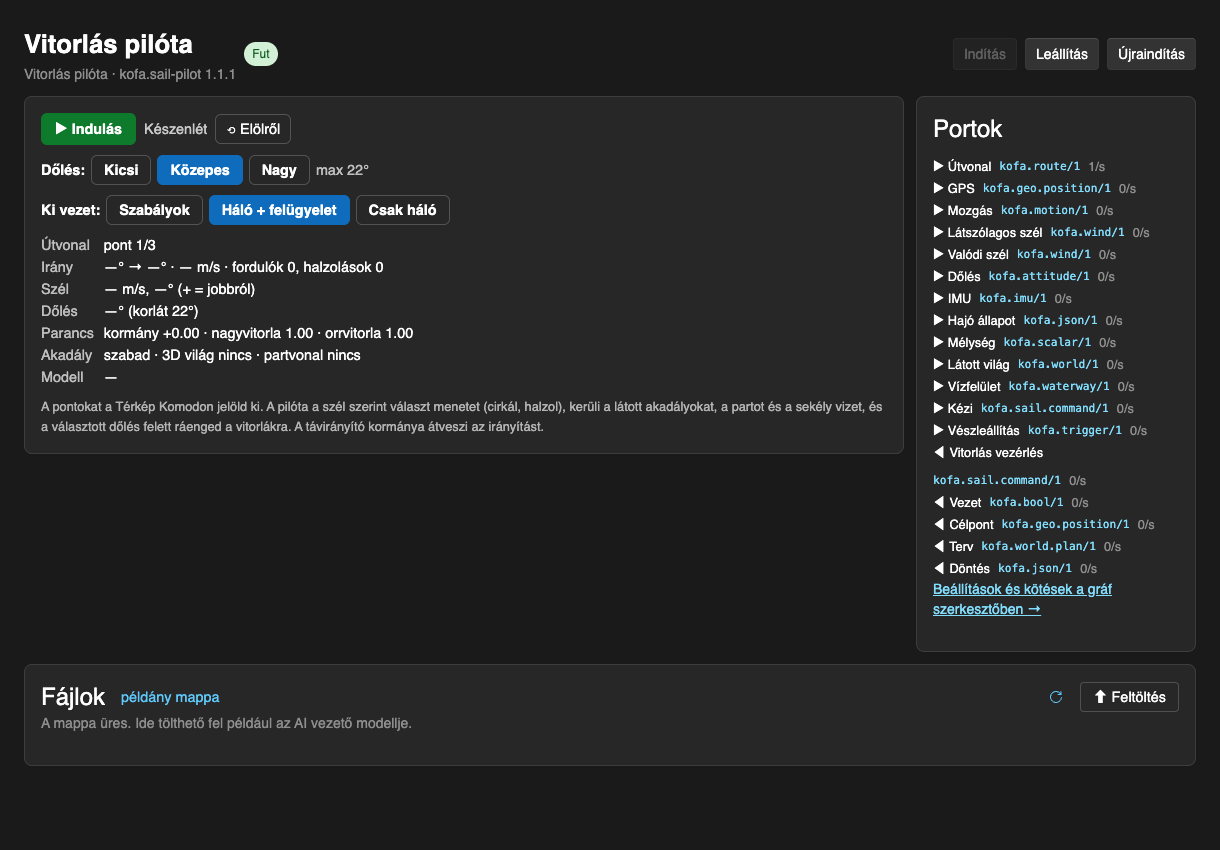Switch control mode to Szabályok
Screen dimensions: 1220x850
coord(154,211)
